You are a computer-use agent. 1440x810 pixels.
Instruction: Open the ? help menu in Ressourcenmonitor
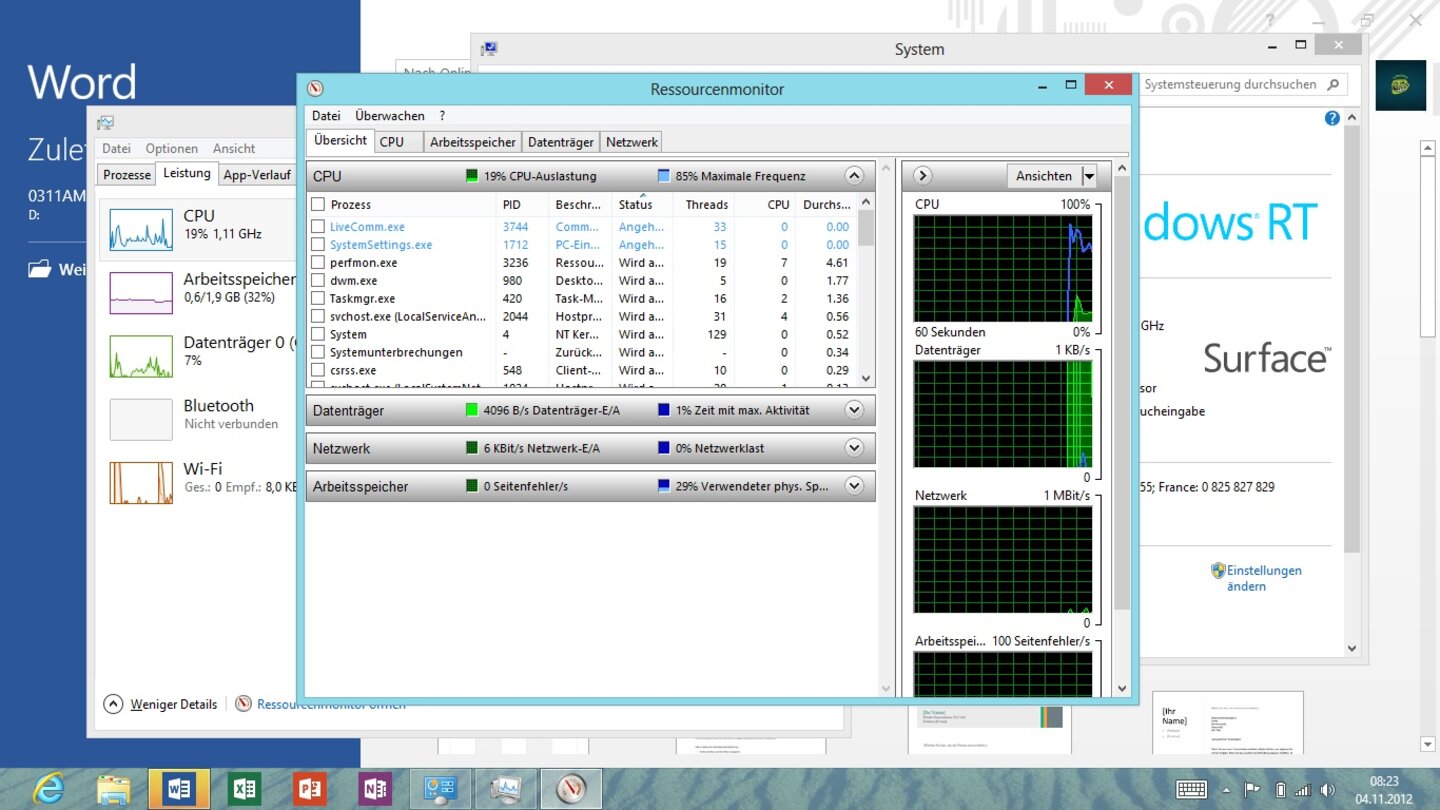pyautogui.click(x=442, y=116)
